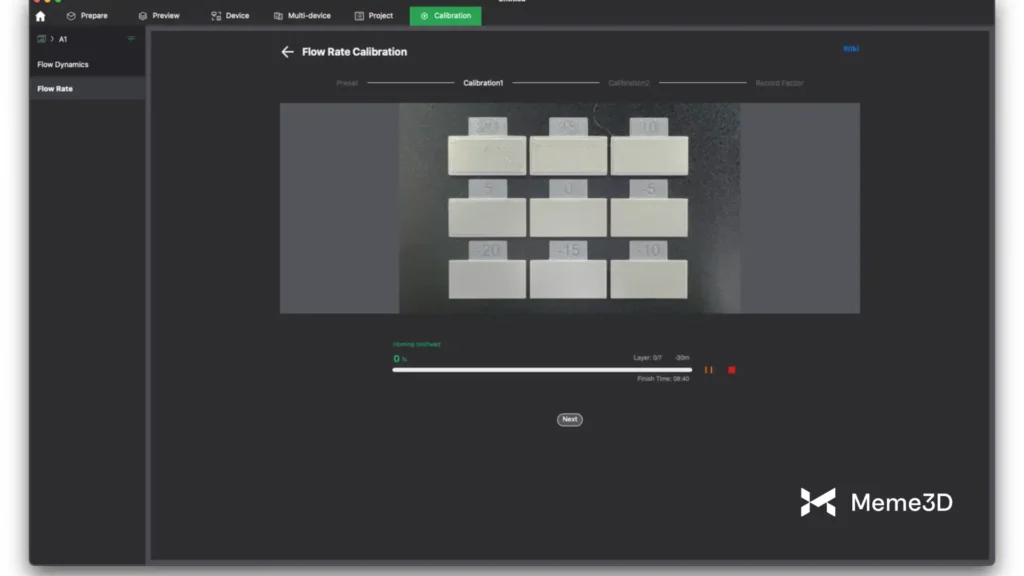Pause the print with the orange pause icon
Image resolution: width=1024 pixels, height=576 pixels.
pyautogui.click(x=708, y=370)
